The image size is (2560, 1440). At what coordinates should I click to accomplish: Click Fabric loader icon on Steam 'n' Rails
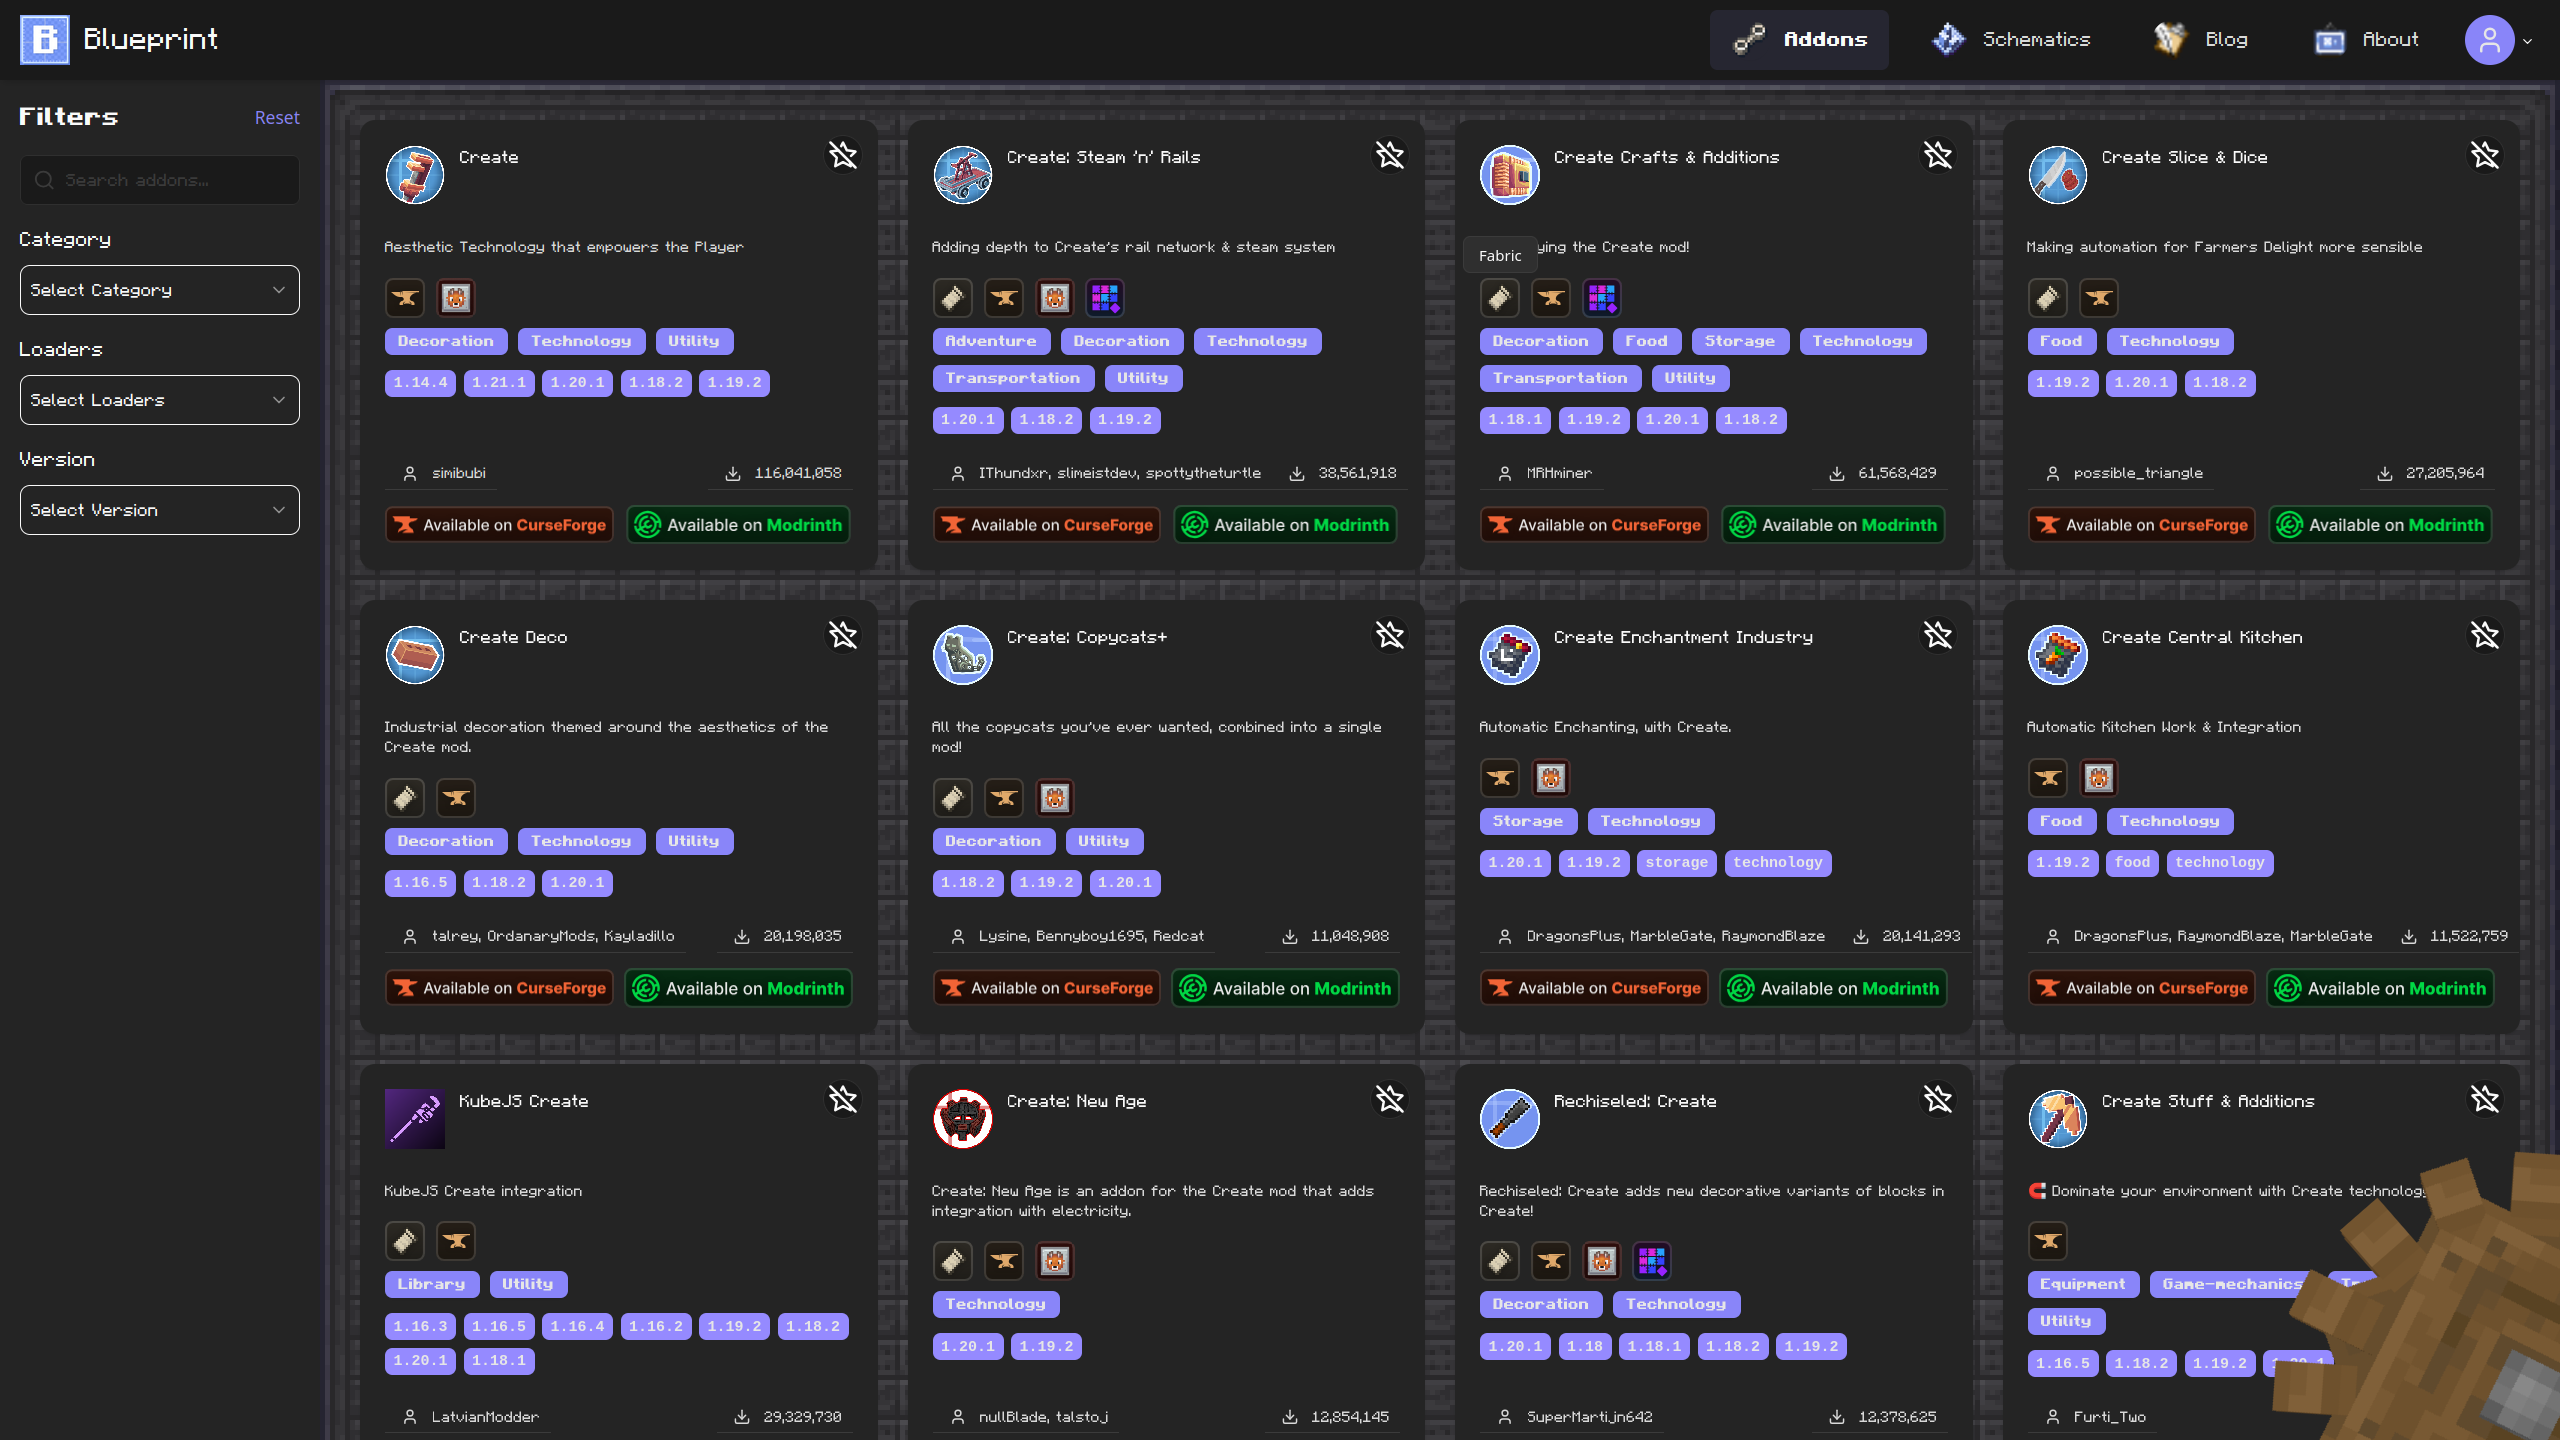tap(953, 298)
